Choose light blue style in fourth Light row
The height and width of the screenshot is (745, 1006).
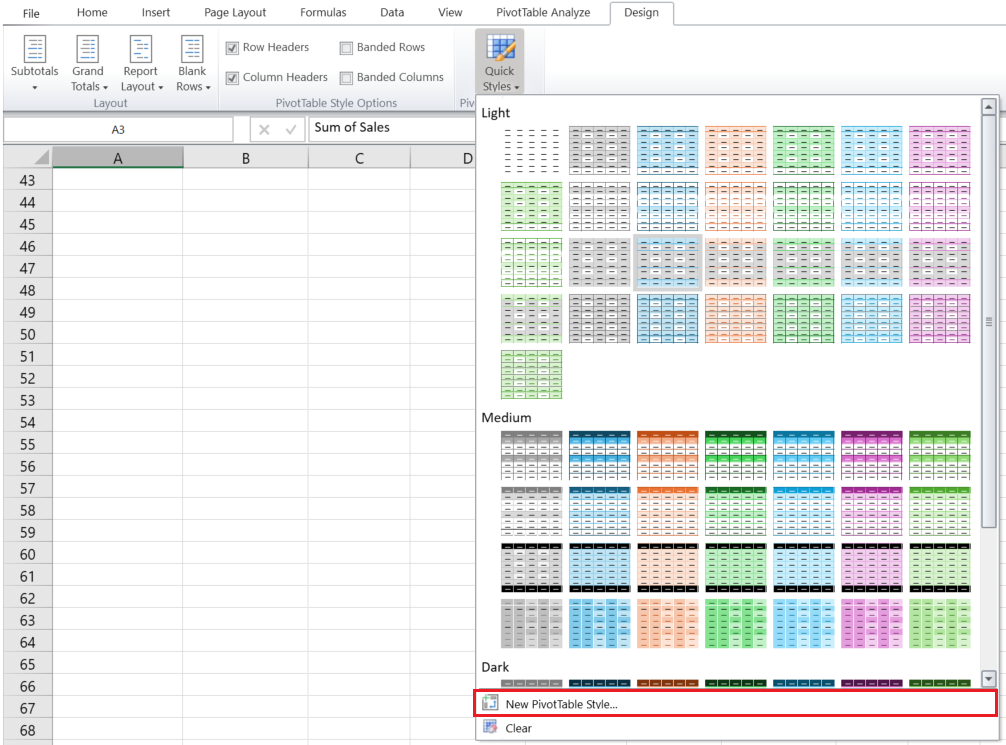pos(871,319)
